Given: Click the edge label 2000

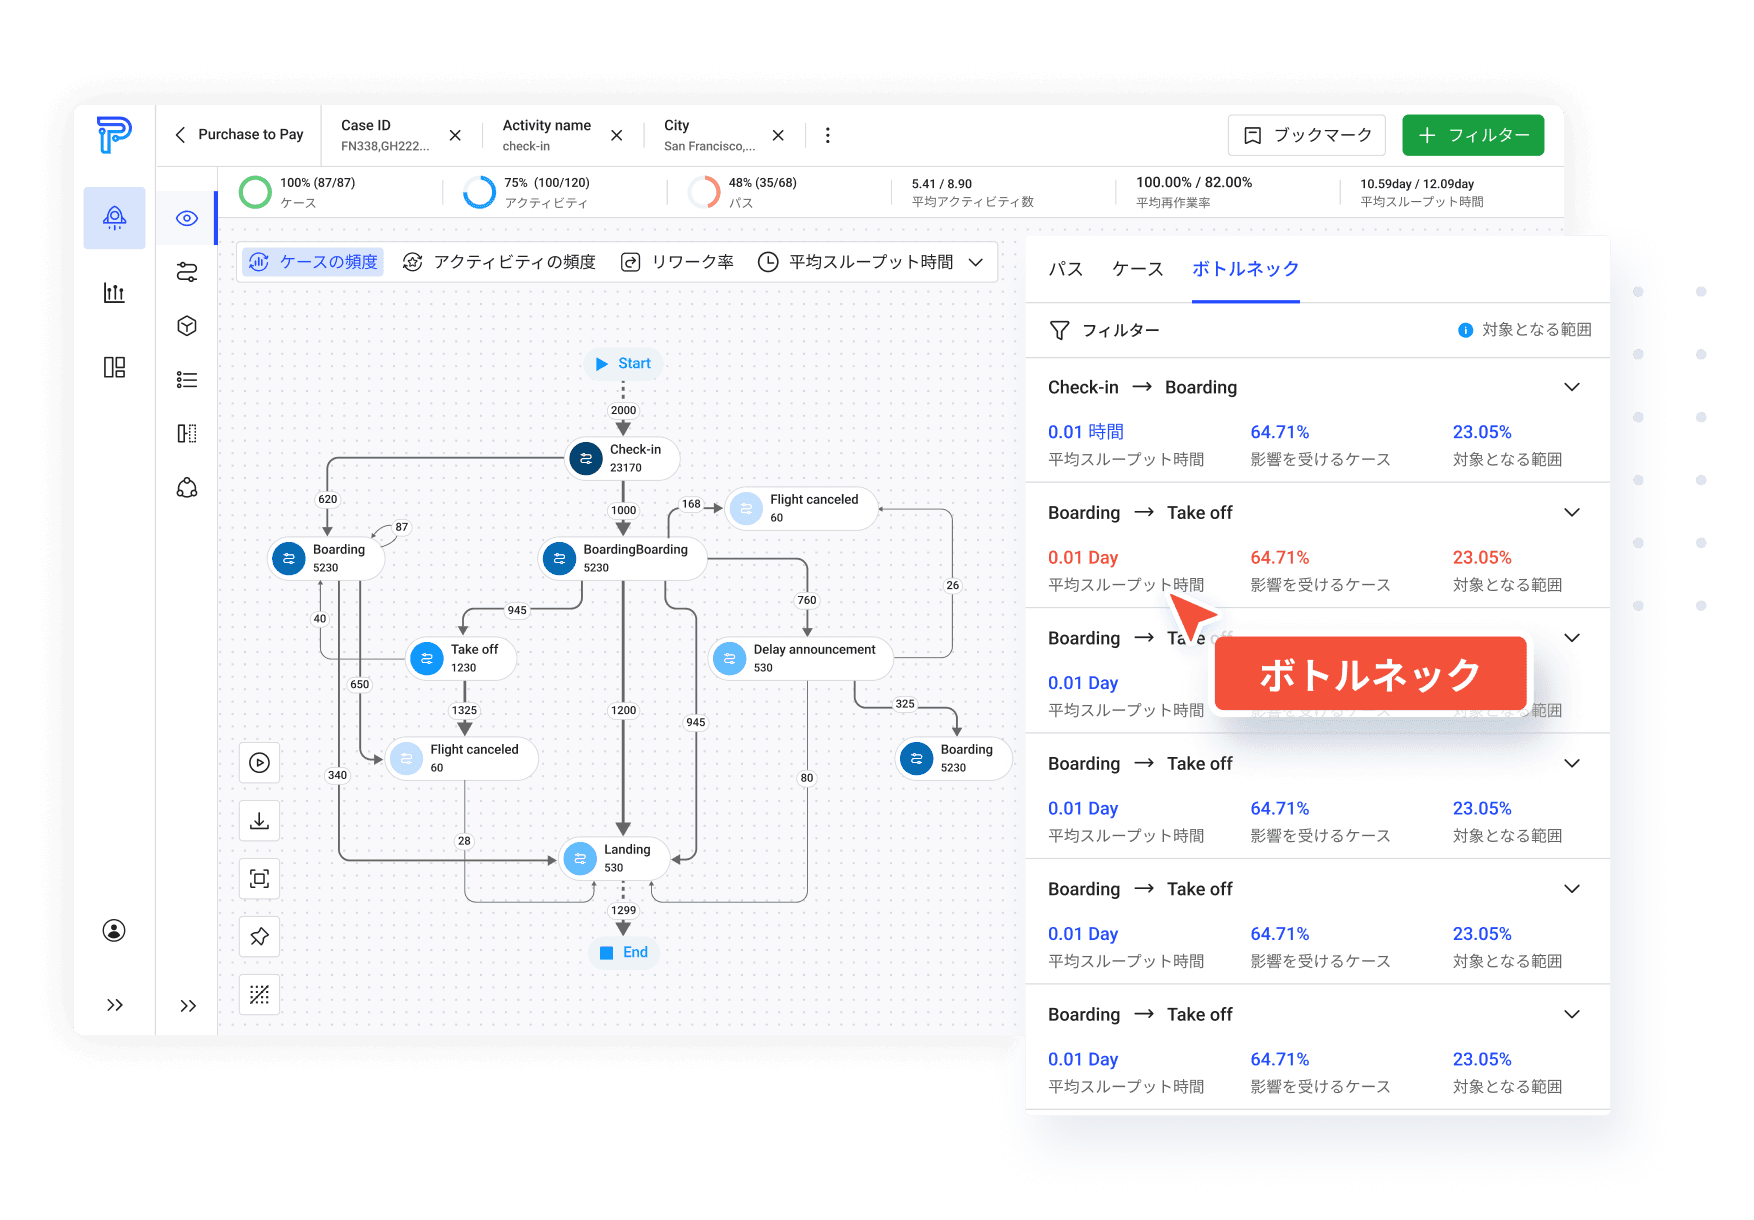Looking at the screenshot, I should tap(623, 410).
